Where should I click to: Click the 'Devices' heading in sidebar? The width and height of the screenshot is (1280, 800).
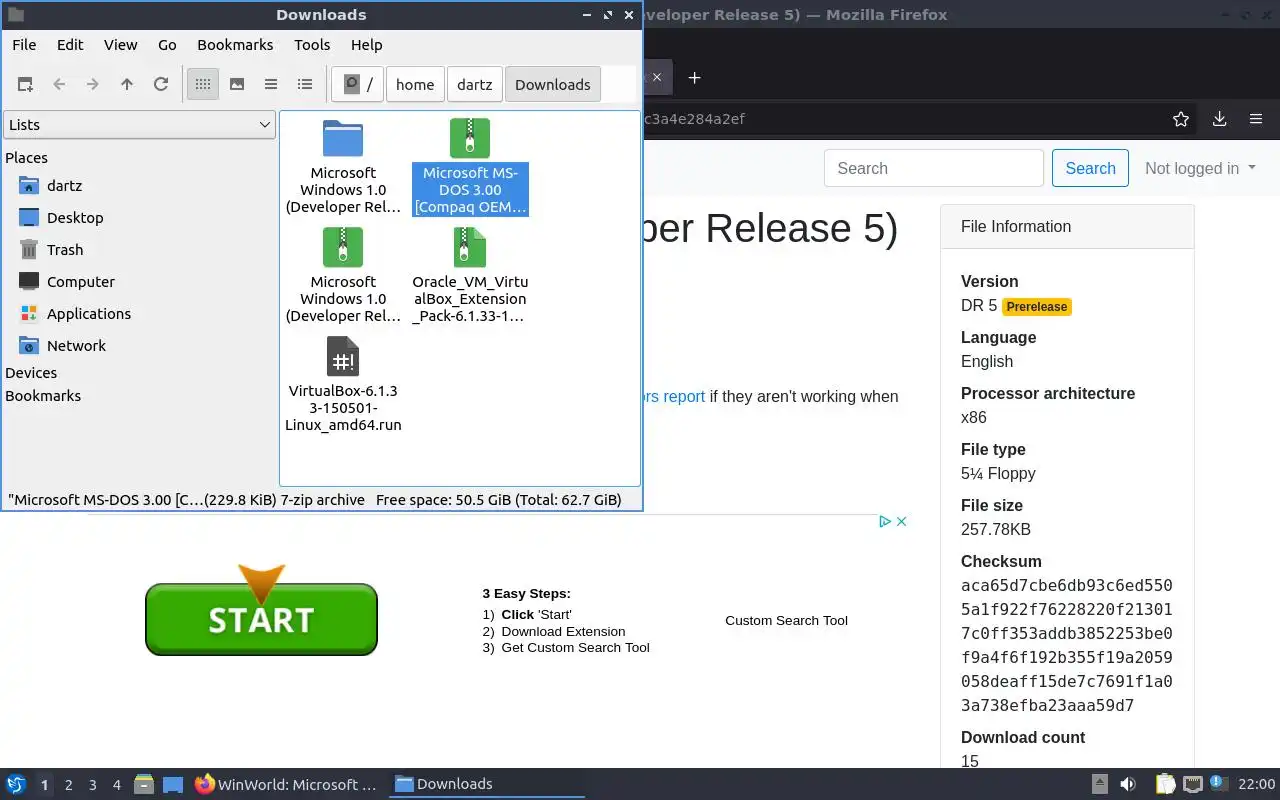click(x=31, y=373)
